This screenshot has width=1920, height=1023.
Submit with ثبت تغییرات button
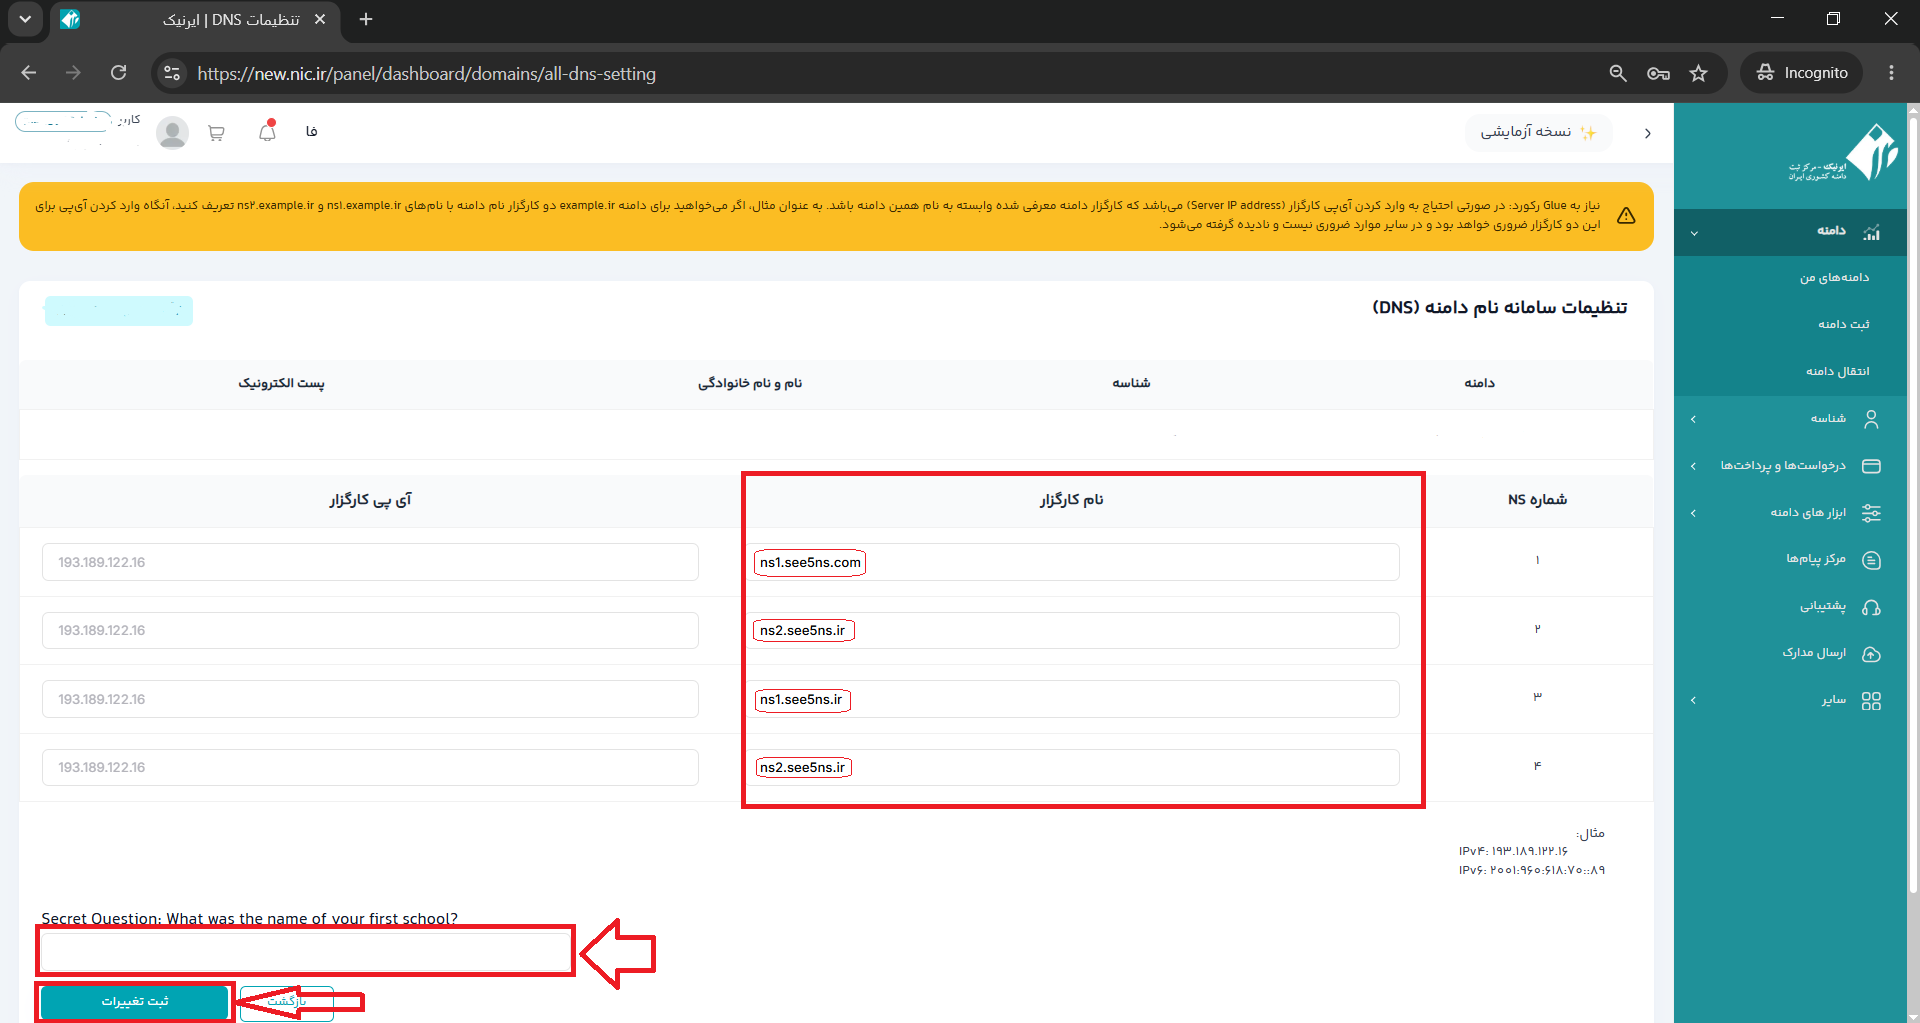[135, 1002]
